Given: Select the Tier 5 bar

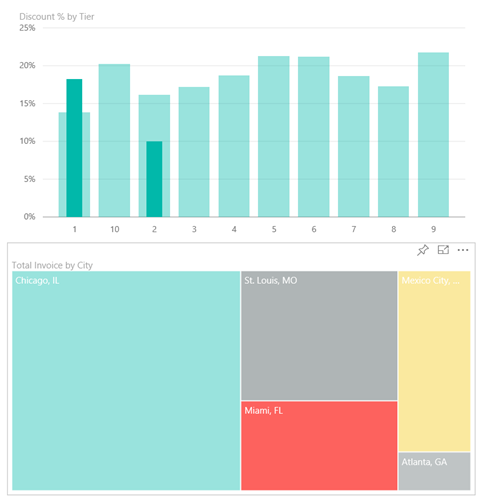Looking at the screenshot, I should coord(274,136).
